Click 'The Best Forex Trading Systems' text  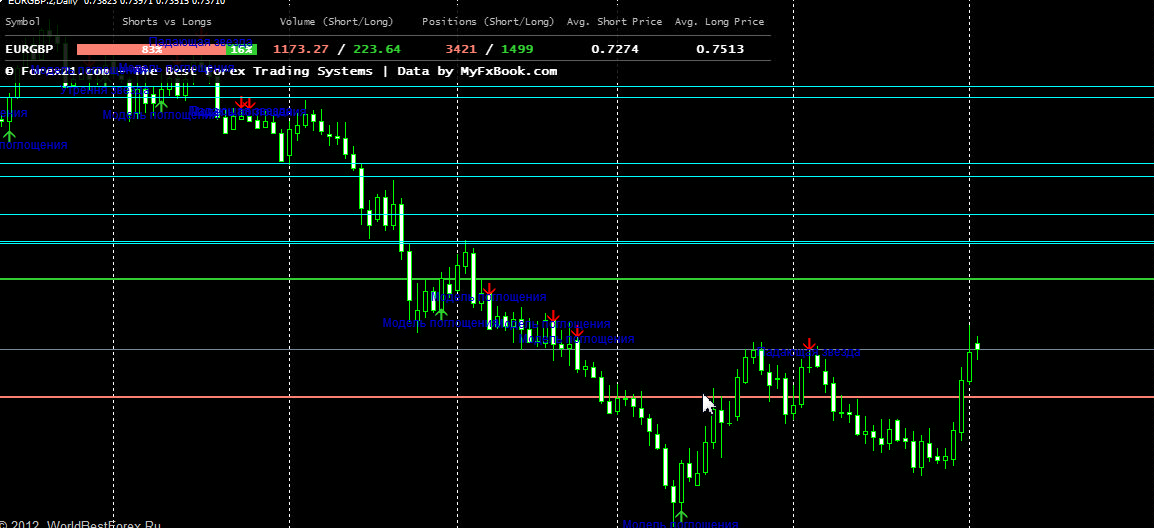253,71
